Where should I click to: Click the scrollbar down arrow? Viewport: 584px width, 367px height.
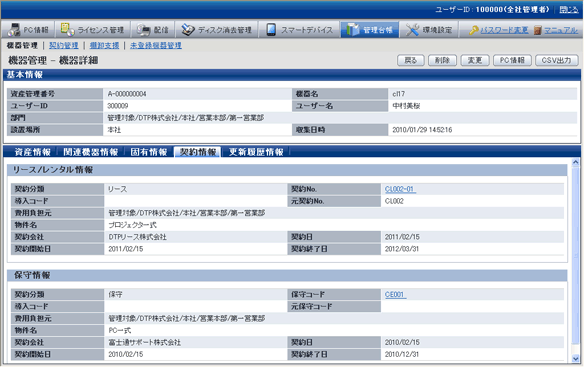575,358
